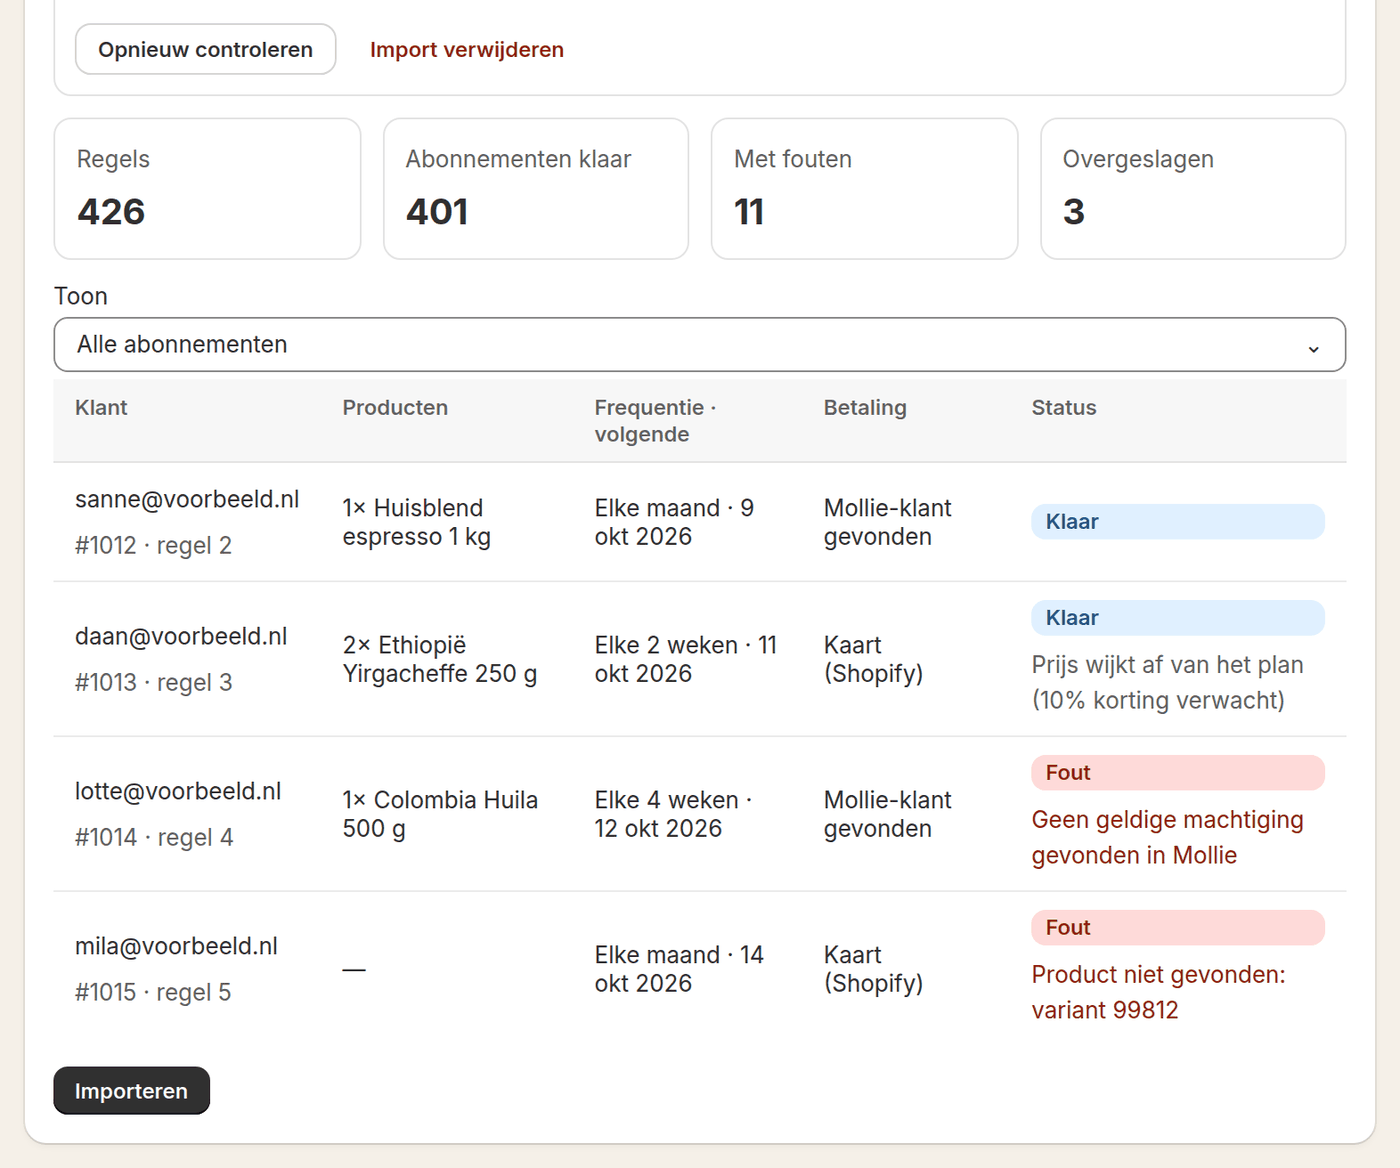Select customer lotte@voorbeeld.nl
Viewport: 1400px width, 1168px height.
point(178,791)
